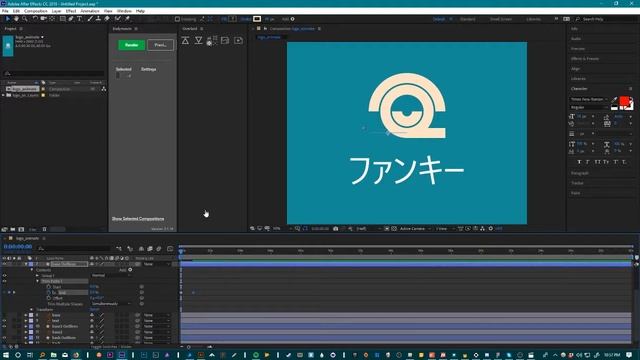Toggle eye for Group 1 row
This screenshot has width=640, height=360.
click(x=4, y=276)
